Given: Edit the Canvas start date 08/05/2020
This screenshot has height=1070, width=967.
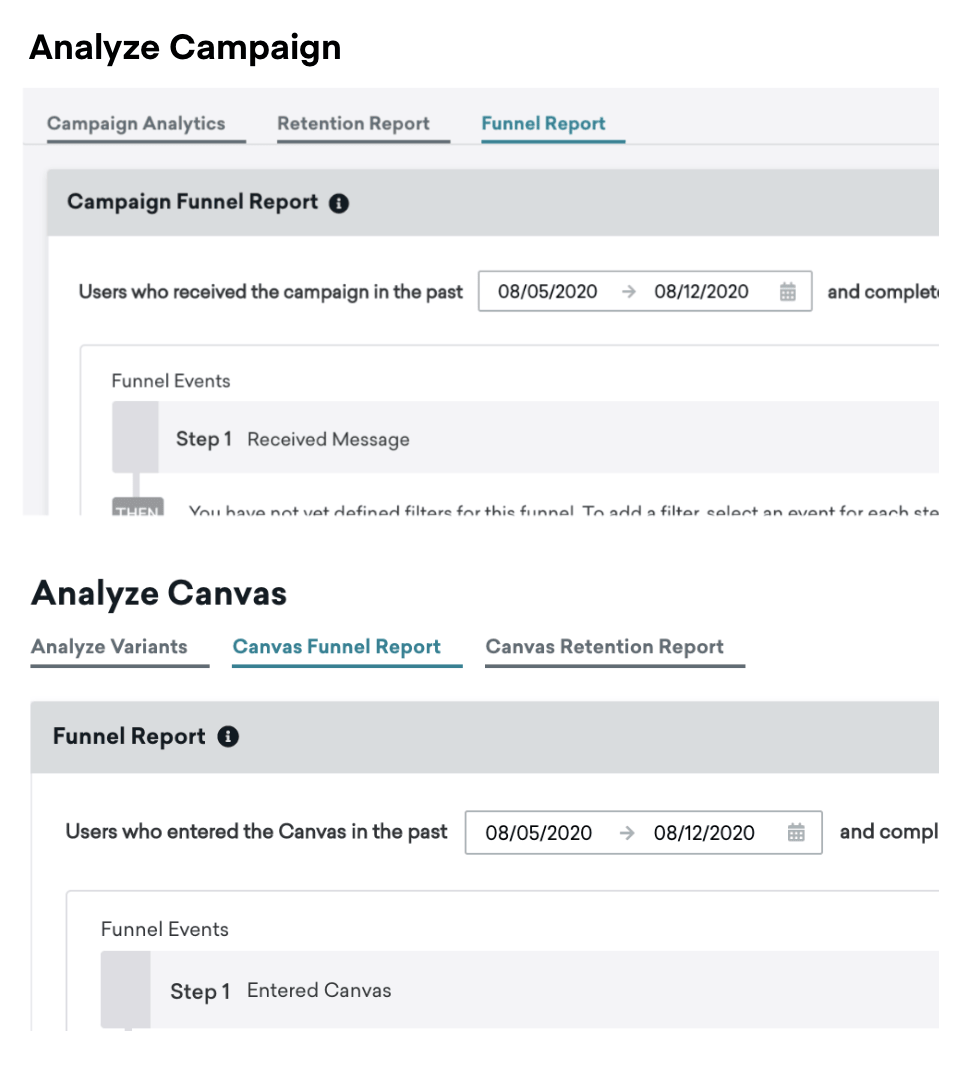Looking at the screenshot, I should pyautogui.click(x=539, y=833).
